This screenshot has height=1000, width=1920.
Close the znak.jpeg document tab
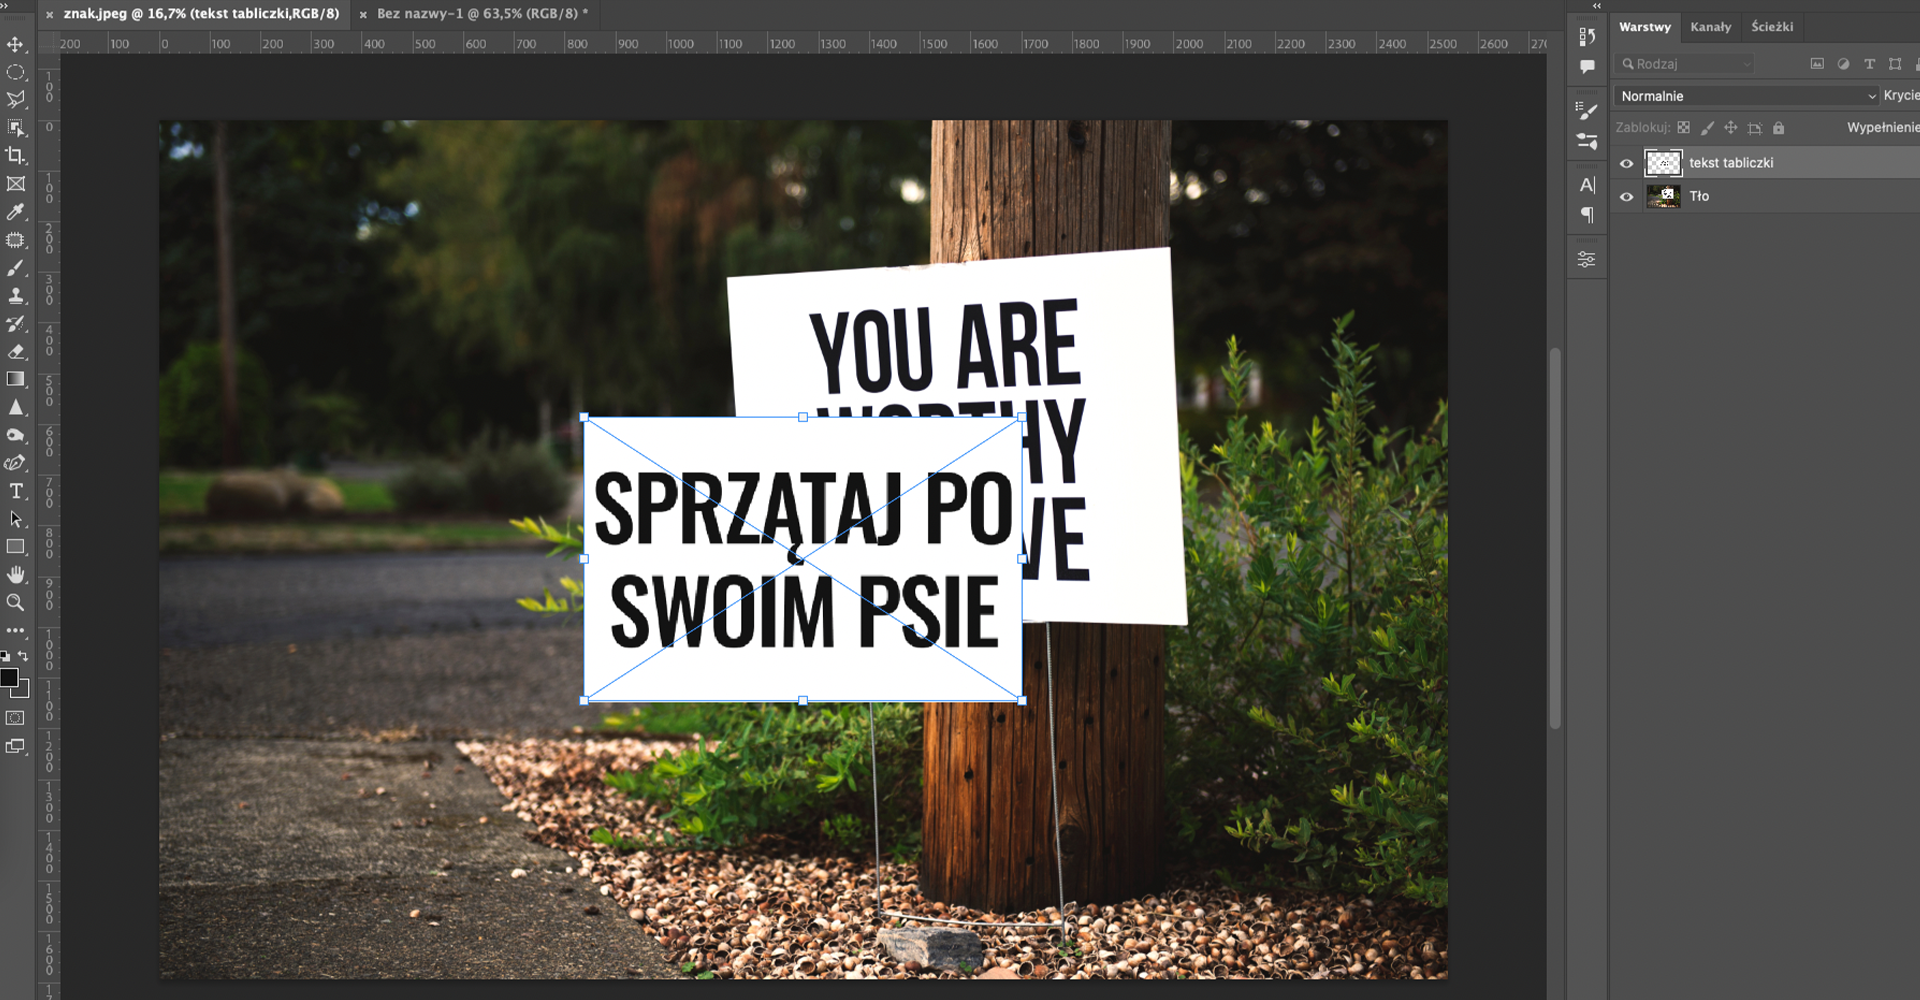coord(49,15)
